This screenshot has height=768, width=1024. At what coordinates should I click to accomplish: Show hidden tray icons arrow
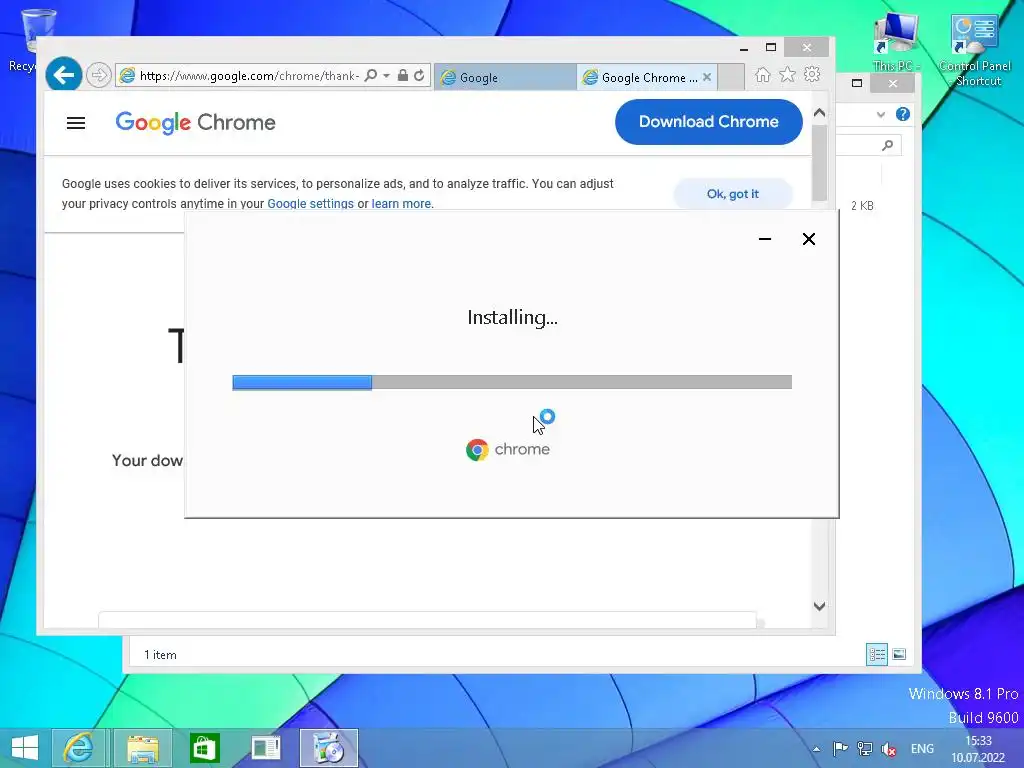pos(816,749)
